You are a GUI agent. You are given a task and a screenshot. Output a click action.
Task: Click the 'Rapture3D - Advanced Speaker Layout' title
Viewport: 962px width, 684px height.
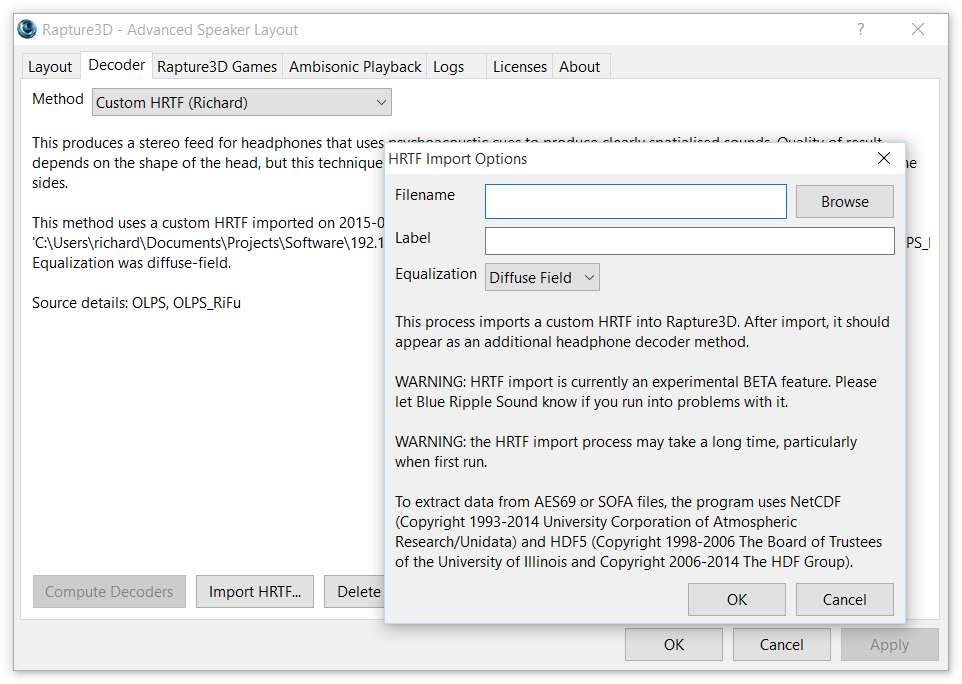click(x=170, y=29)
